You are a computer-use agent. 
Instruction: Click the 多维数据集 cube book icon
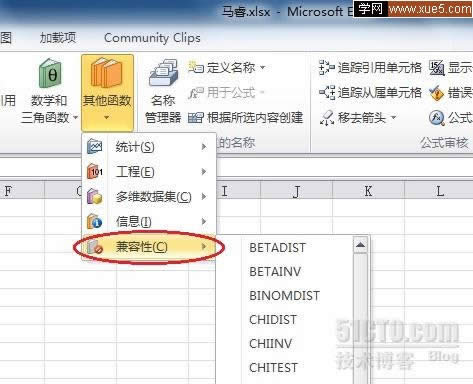[x=95, y=196]
